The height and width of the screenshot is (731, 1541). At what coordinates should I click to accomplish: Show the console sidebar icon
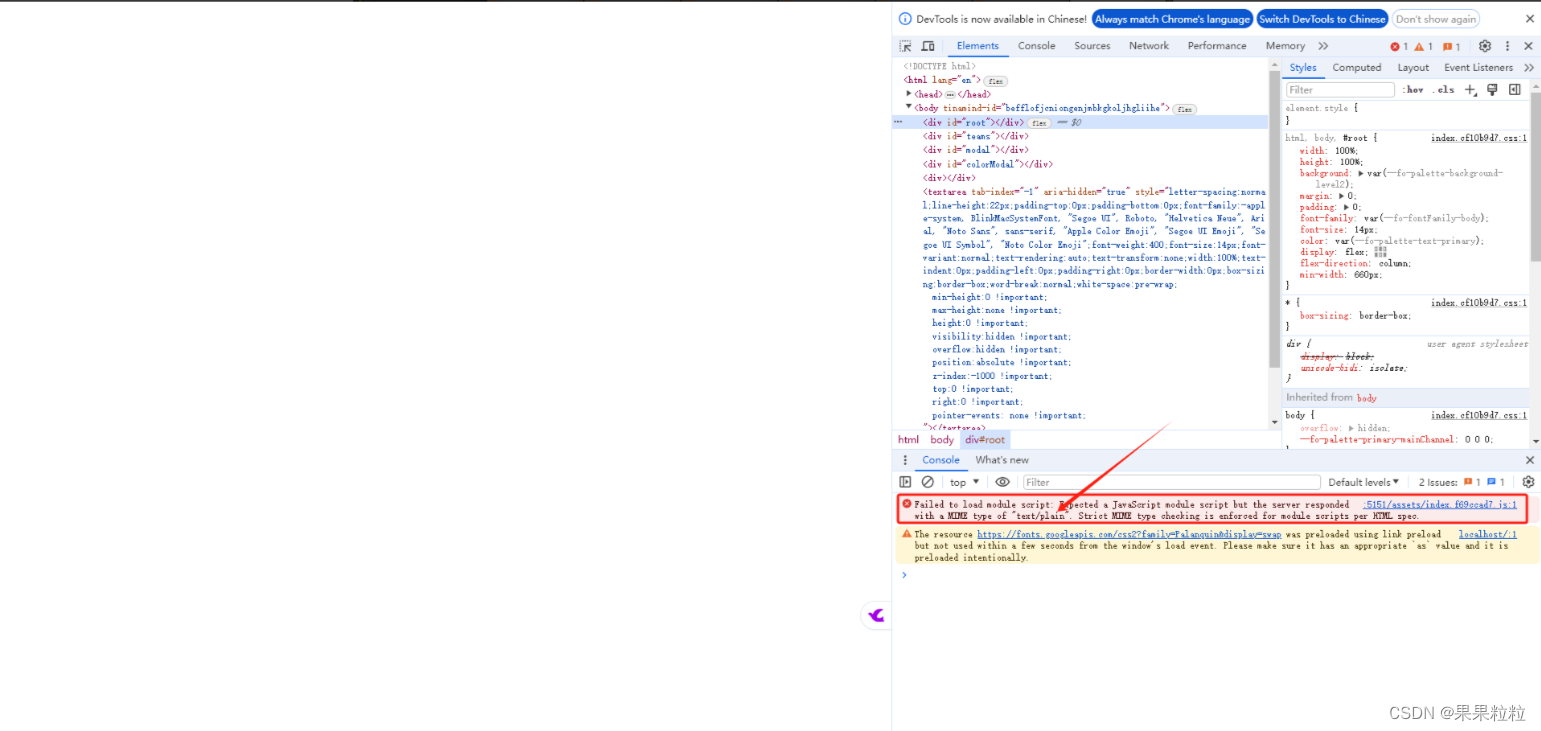point(905,482)
